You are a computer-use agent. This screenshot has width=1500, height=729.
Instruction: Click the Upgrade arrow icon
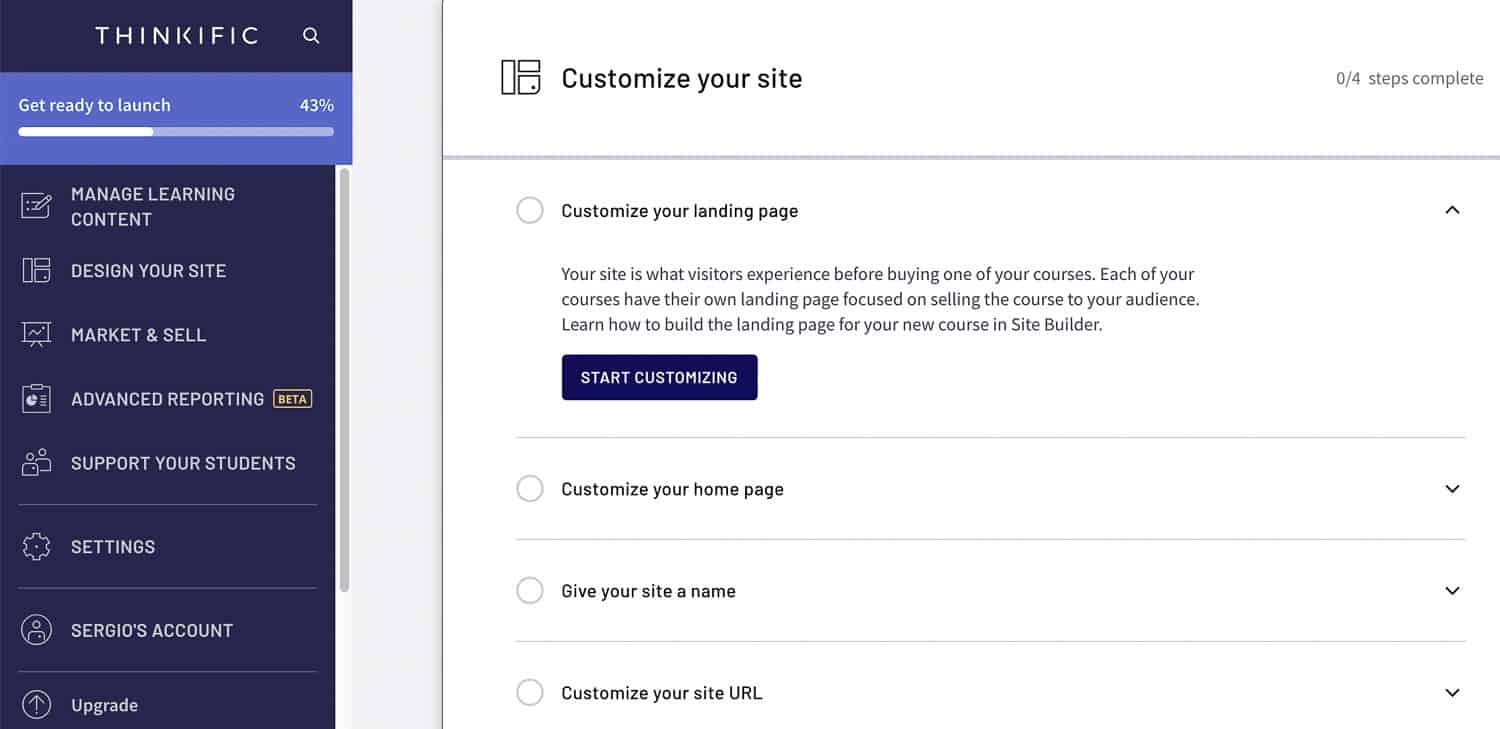[x=36, y=705]
